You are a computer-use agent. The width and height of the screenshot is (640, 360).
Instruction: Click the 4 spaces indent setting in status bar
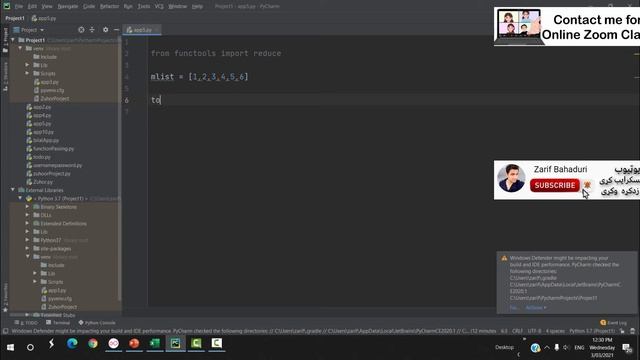555,331
